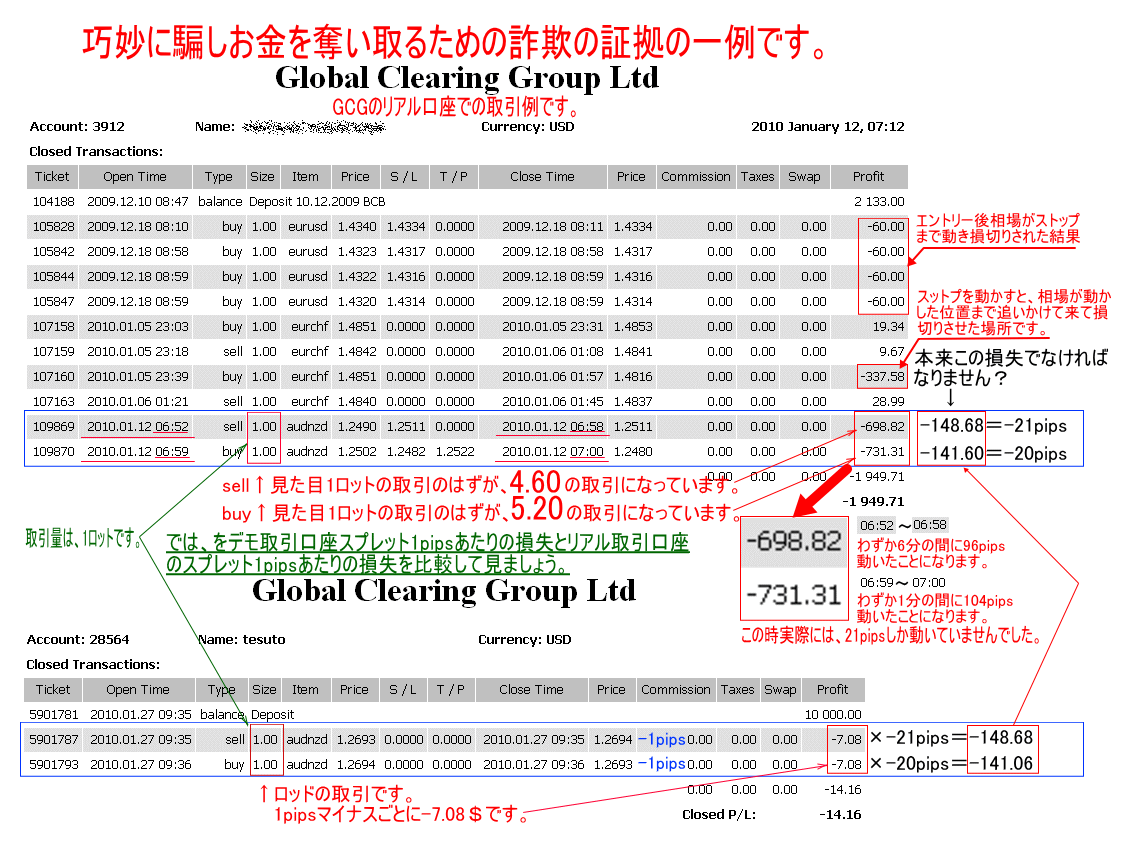
Task: Select ticket number 5901787
Action: tap(54, 739)
